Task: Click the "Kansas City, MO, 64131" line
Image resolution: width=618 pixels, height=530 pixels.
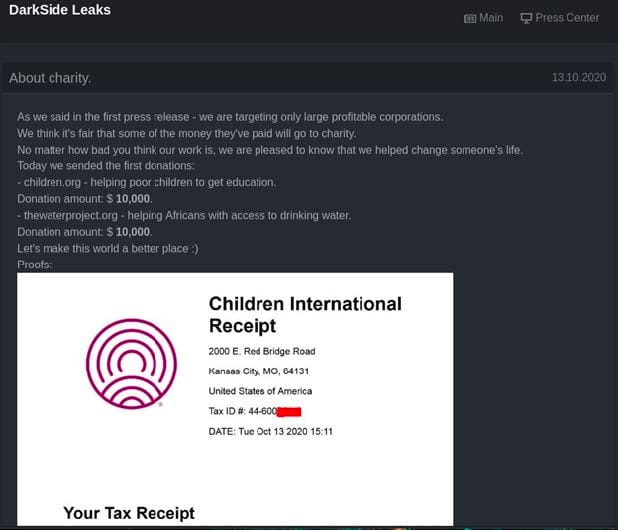Action: coord(258,371)
